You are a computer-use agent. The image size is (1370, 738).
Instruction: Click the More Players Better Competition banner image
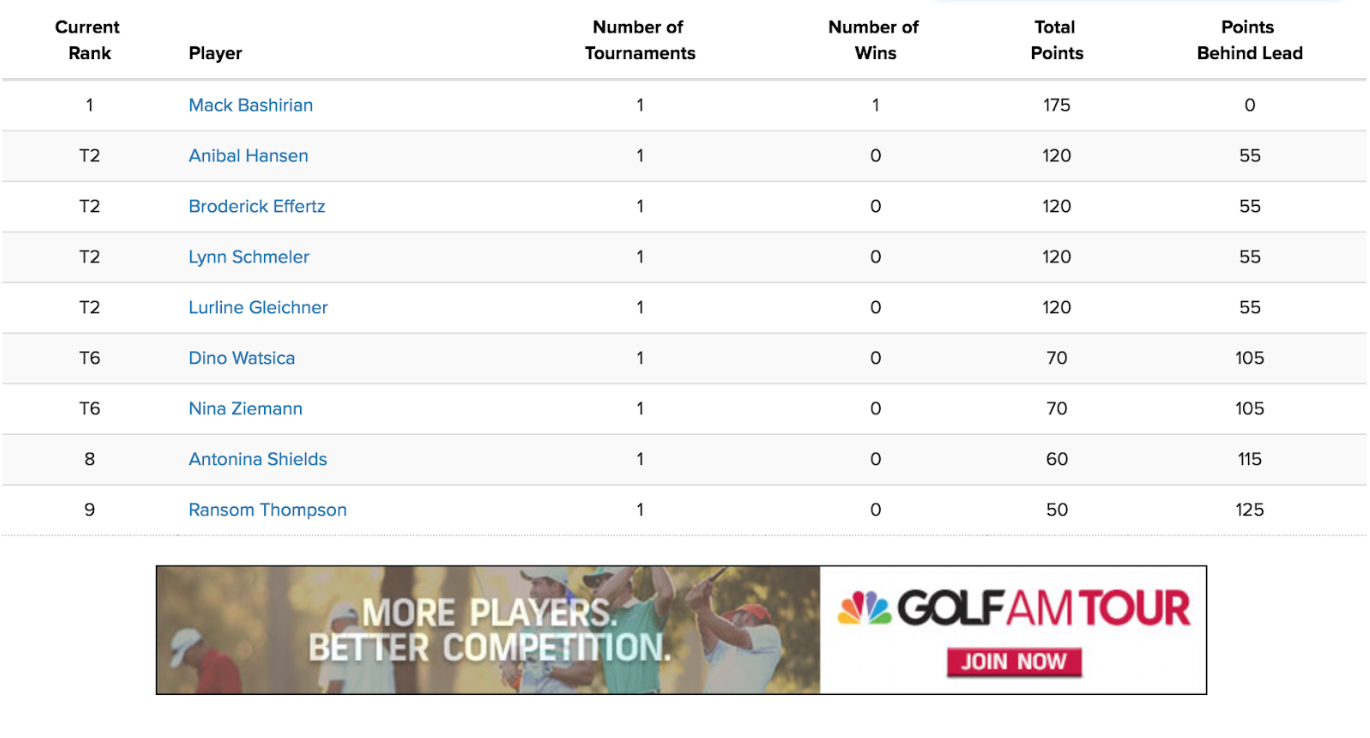tap(488, 630)
